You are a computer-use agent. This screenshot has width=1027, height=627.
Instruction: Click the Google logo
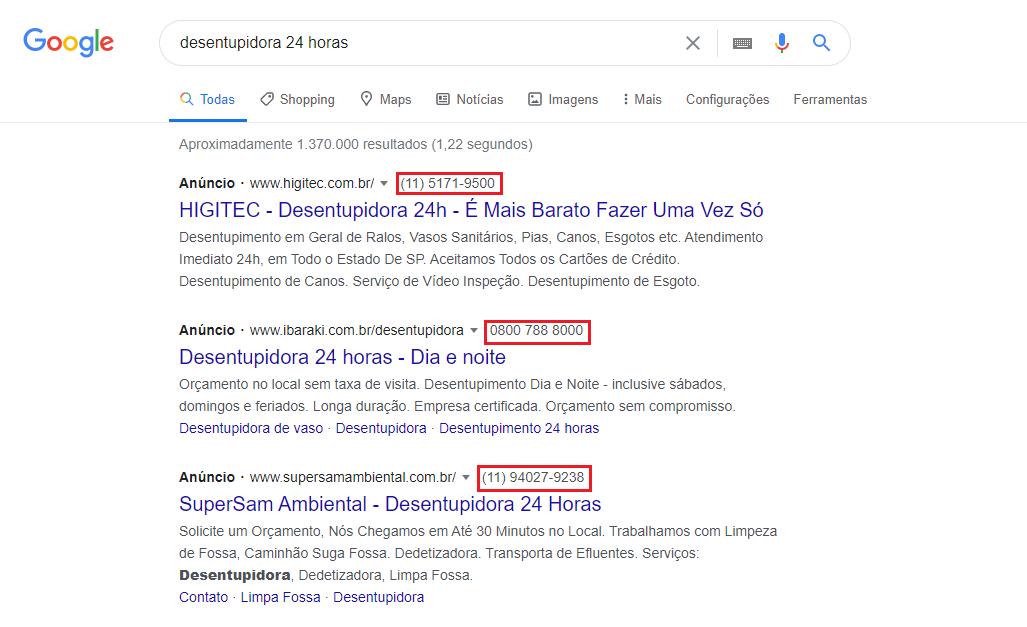coord(69,42)
